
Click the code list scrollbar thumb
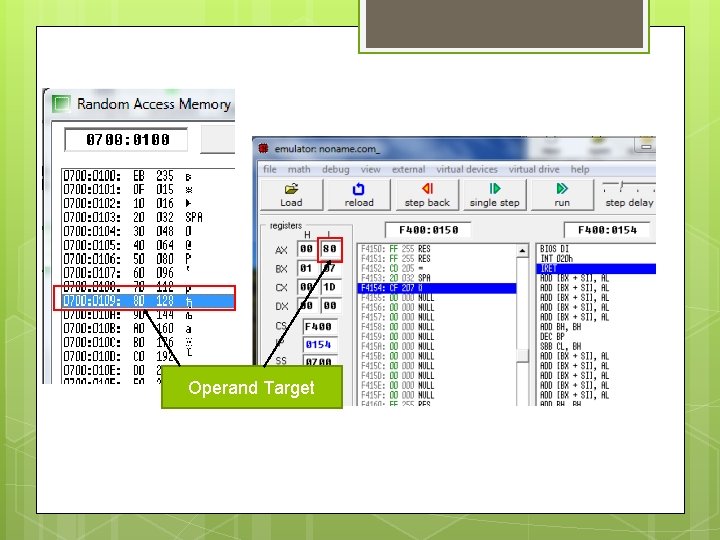click(522, 355)
